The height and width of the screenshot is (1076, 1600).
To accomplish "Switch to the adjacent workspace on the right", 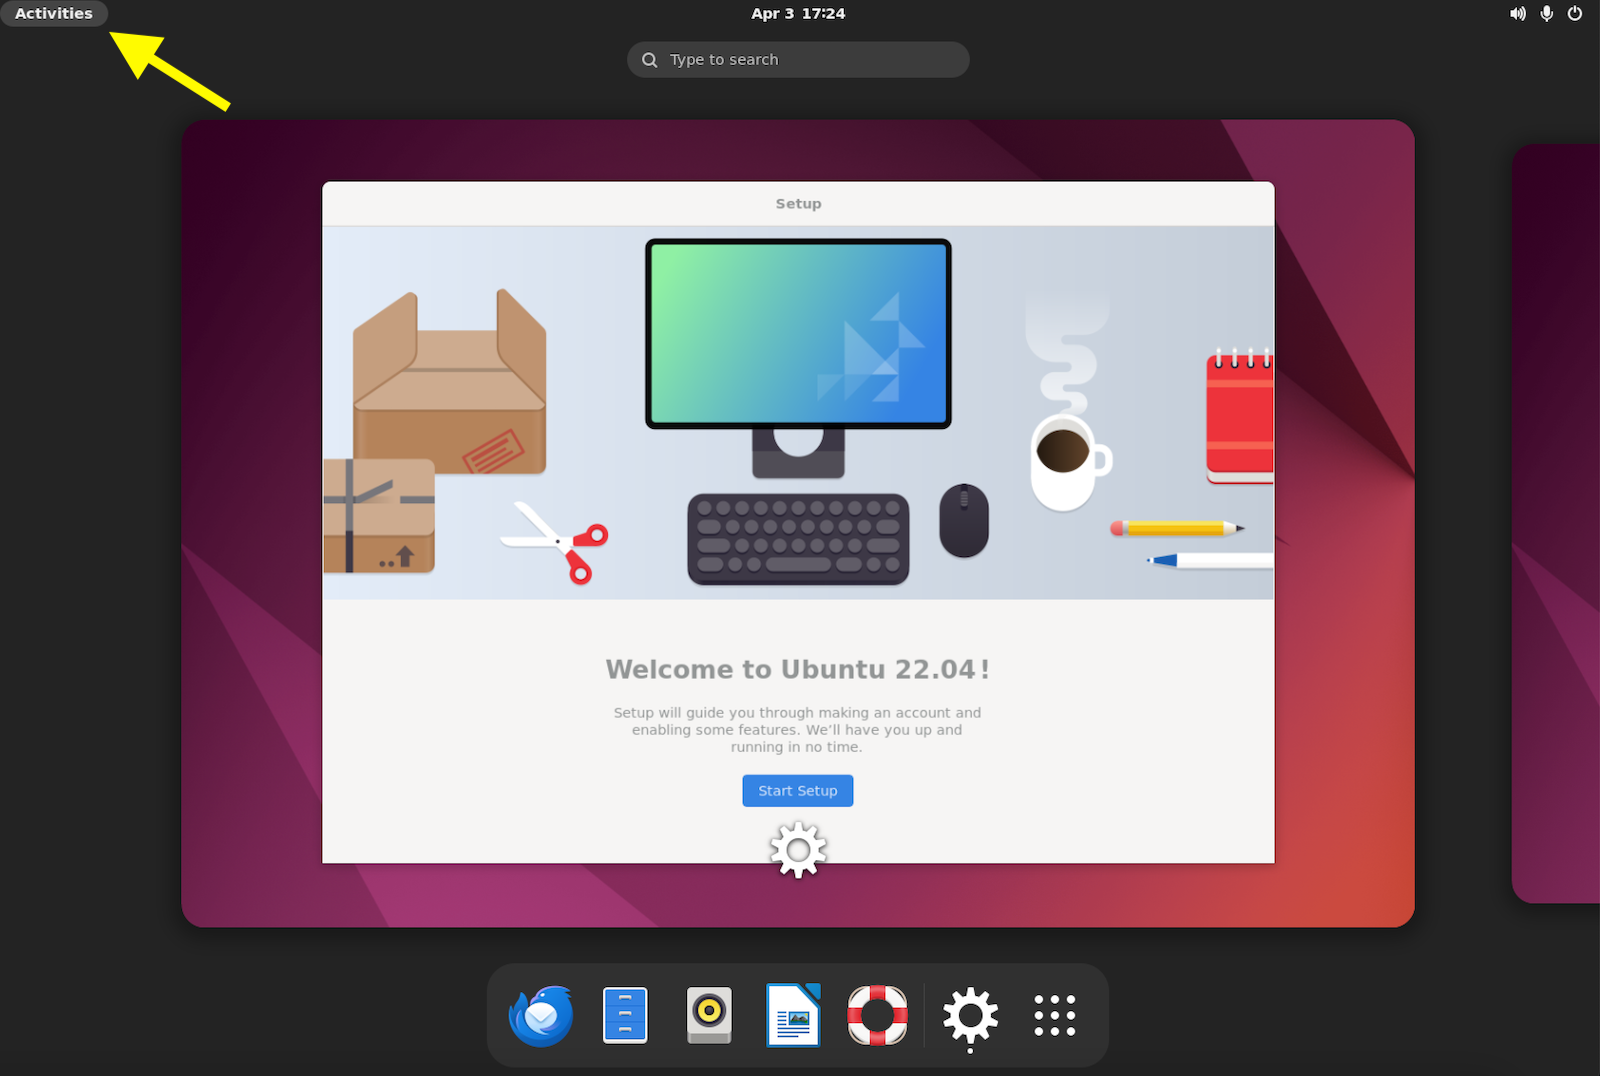I will point(1556,523).
